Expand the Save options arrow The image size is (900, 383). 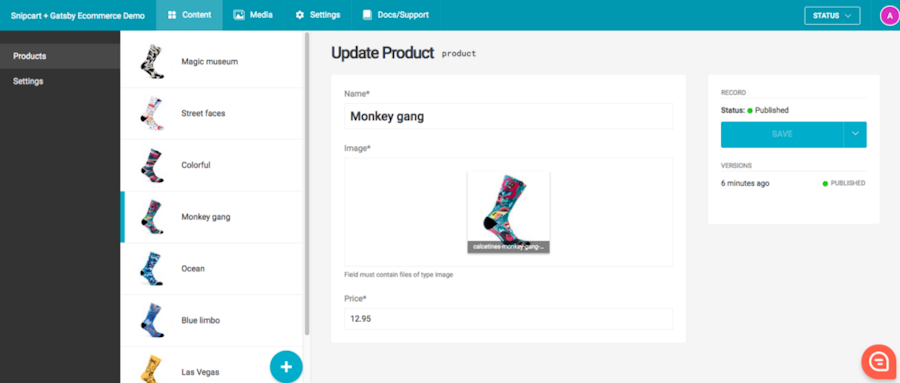pyautogui.click(x=855, y=134)
